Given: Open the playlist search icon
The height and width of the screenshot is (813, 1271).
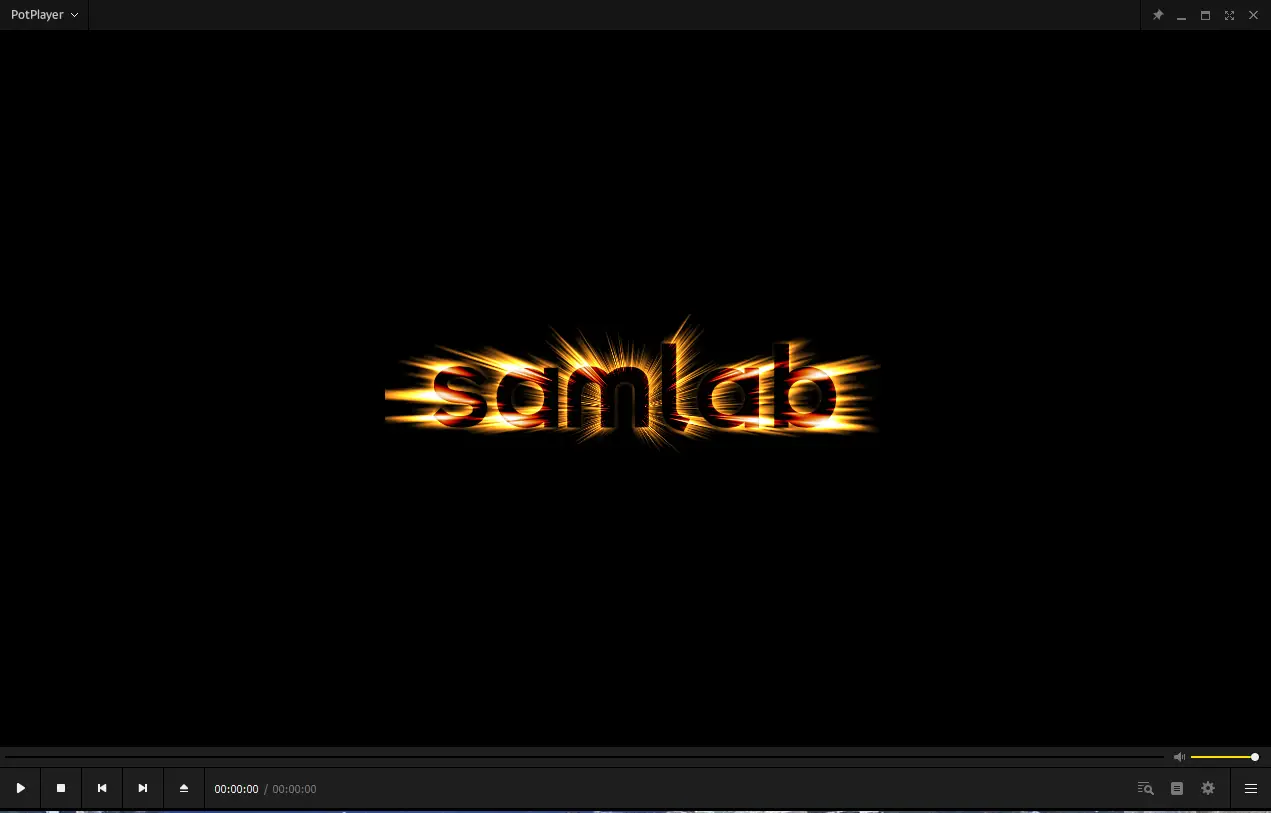Looking at the screenshot, I should [x=1146, y=788].
